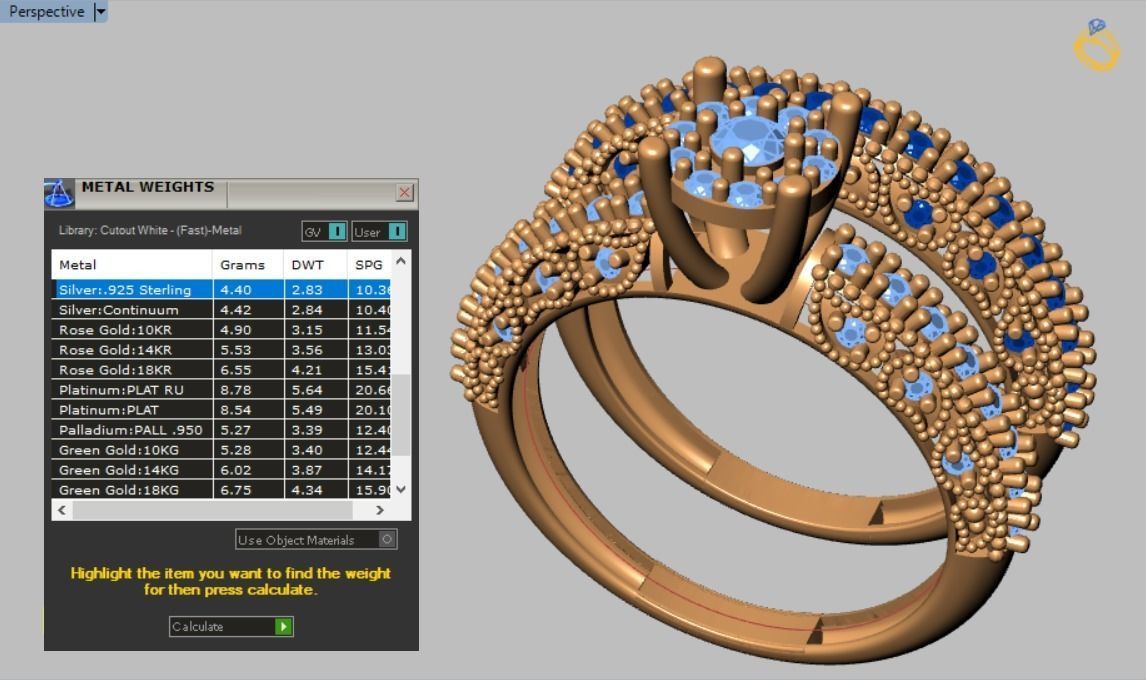Click the 6.75 grams cell
Viewport: 1146px width, 680px height.
(248, 489)
